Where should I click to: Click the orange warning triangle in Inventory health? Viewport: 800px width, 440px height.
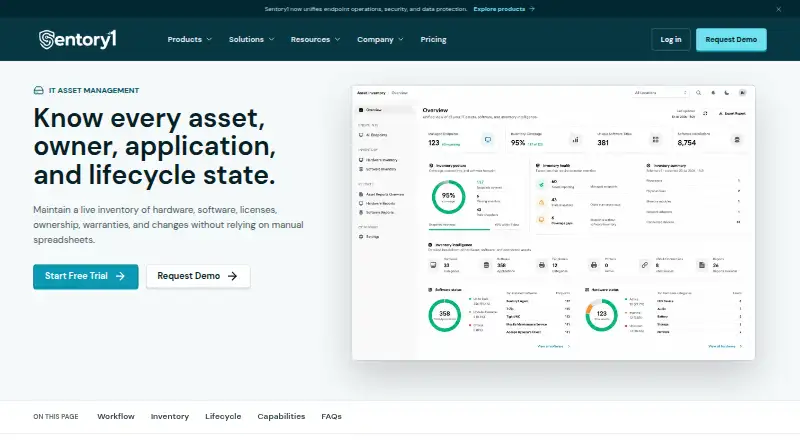tap(541, 202)
